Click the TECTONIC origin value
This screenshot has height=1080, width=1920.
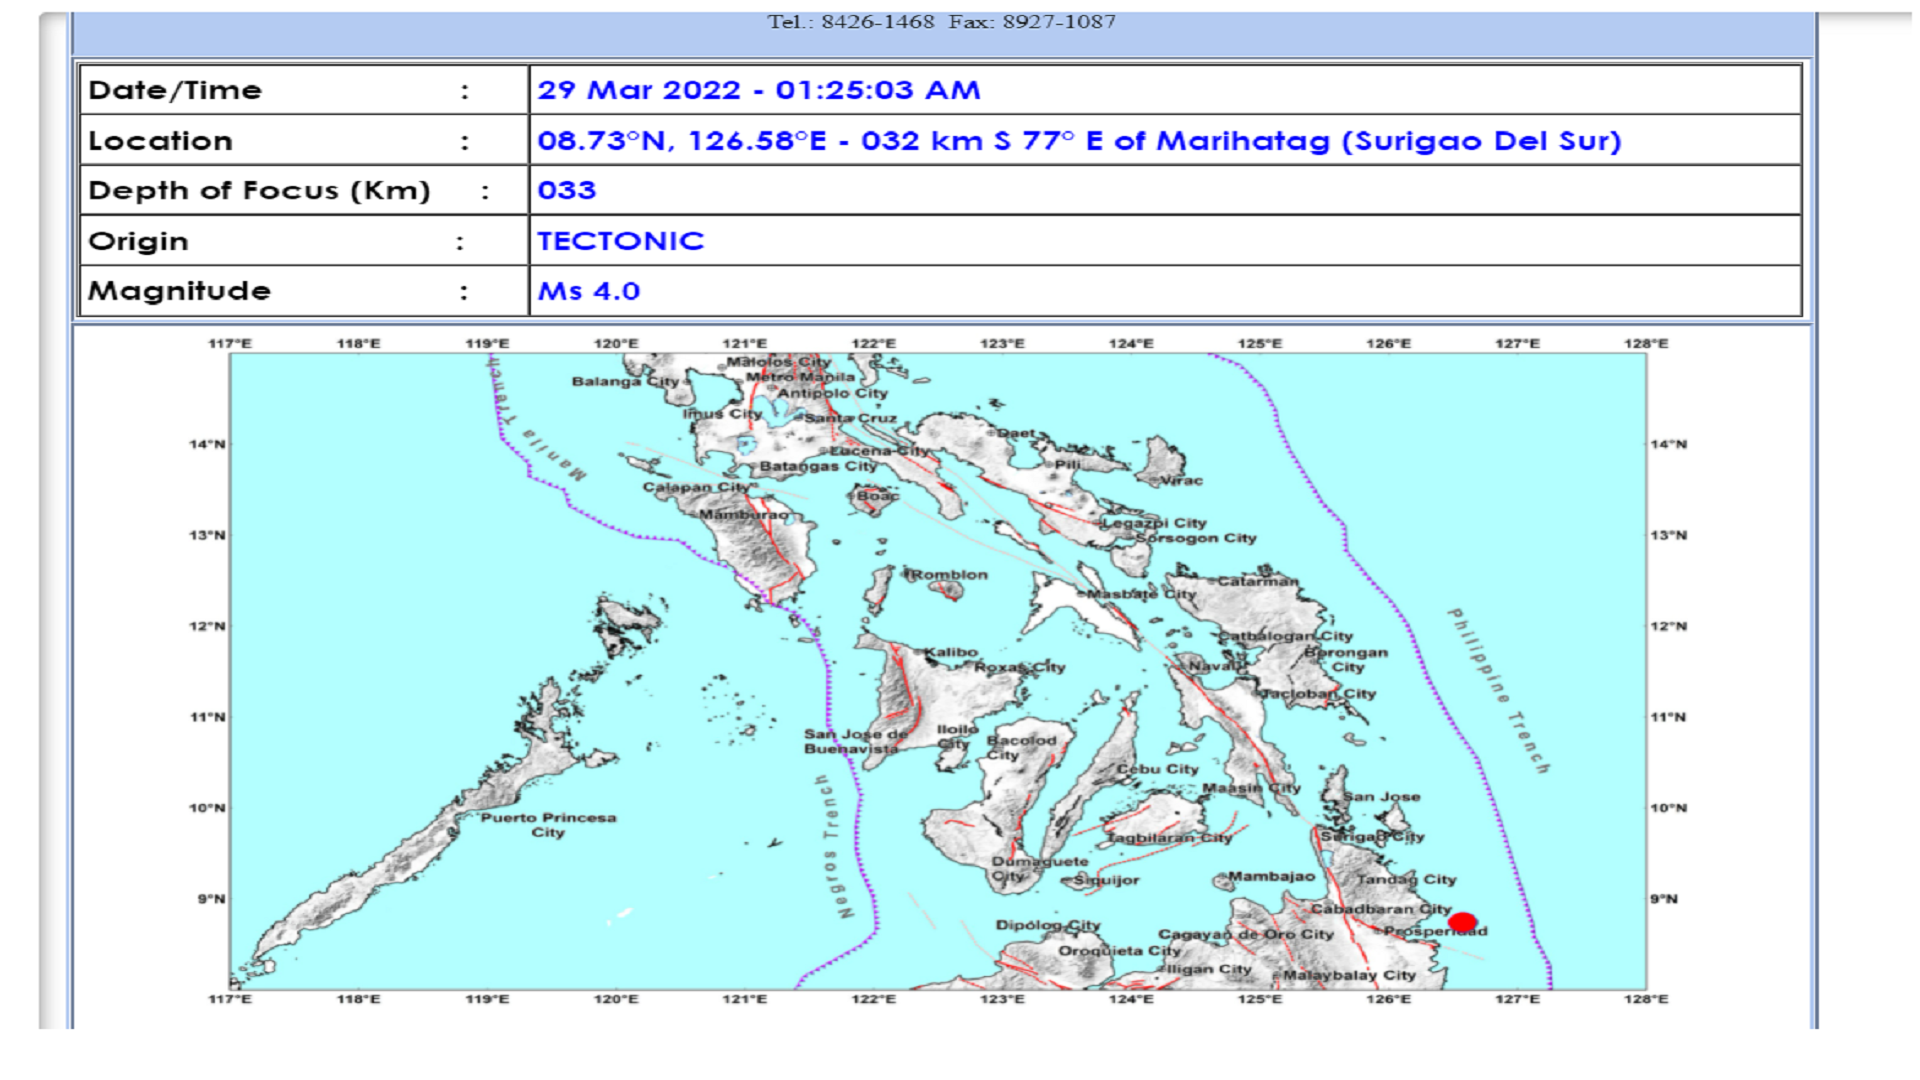(x=621, y=241)
